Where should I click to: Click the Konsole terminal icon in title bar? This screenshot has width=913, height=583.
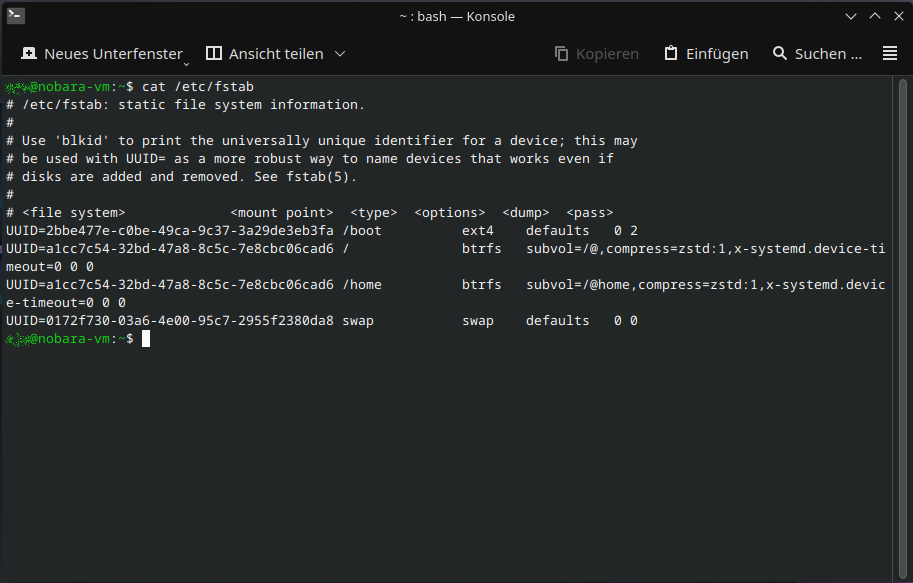click(16, 16)
